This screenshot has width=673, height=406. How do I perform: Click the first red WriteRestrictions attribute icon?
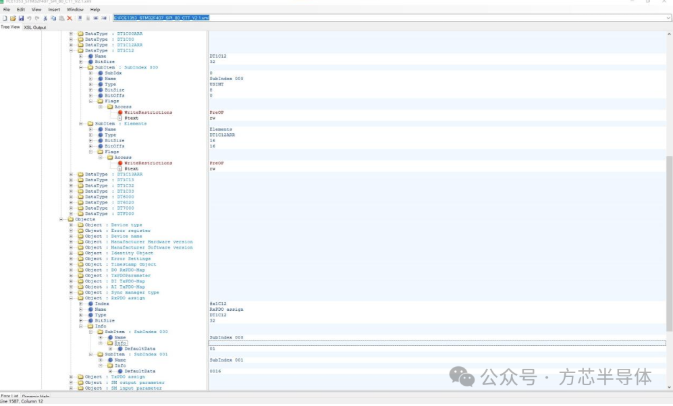point(120,112)
